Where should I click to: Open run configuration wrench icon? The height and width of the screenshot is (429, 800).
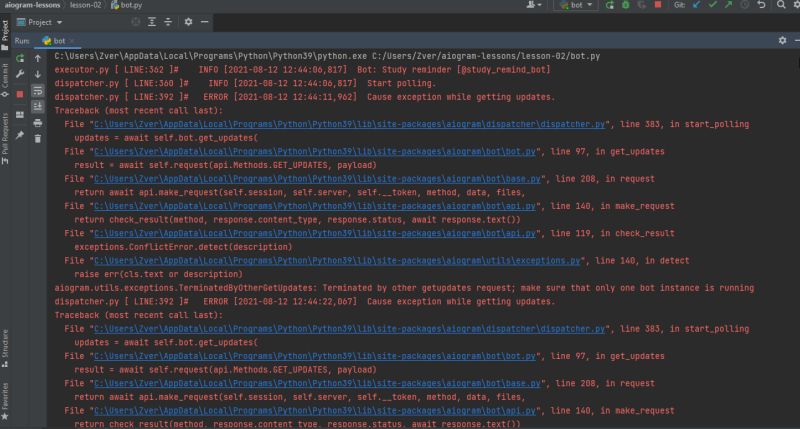[20, 74]
